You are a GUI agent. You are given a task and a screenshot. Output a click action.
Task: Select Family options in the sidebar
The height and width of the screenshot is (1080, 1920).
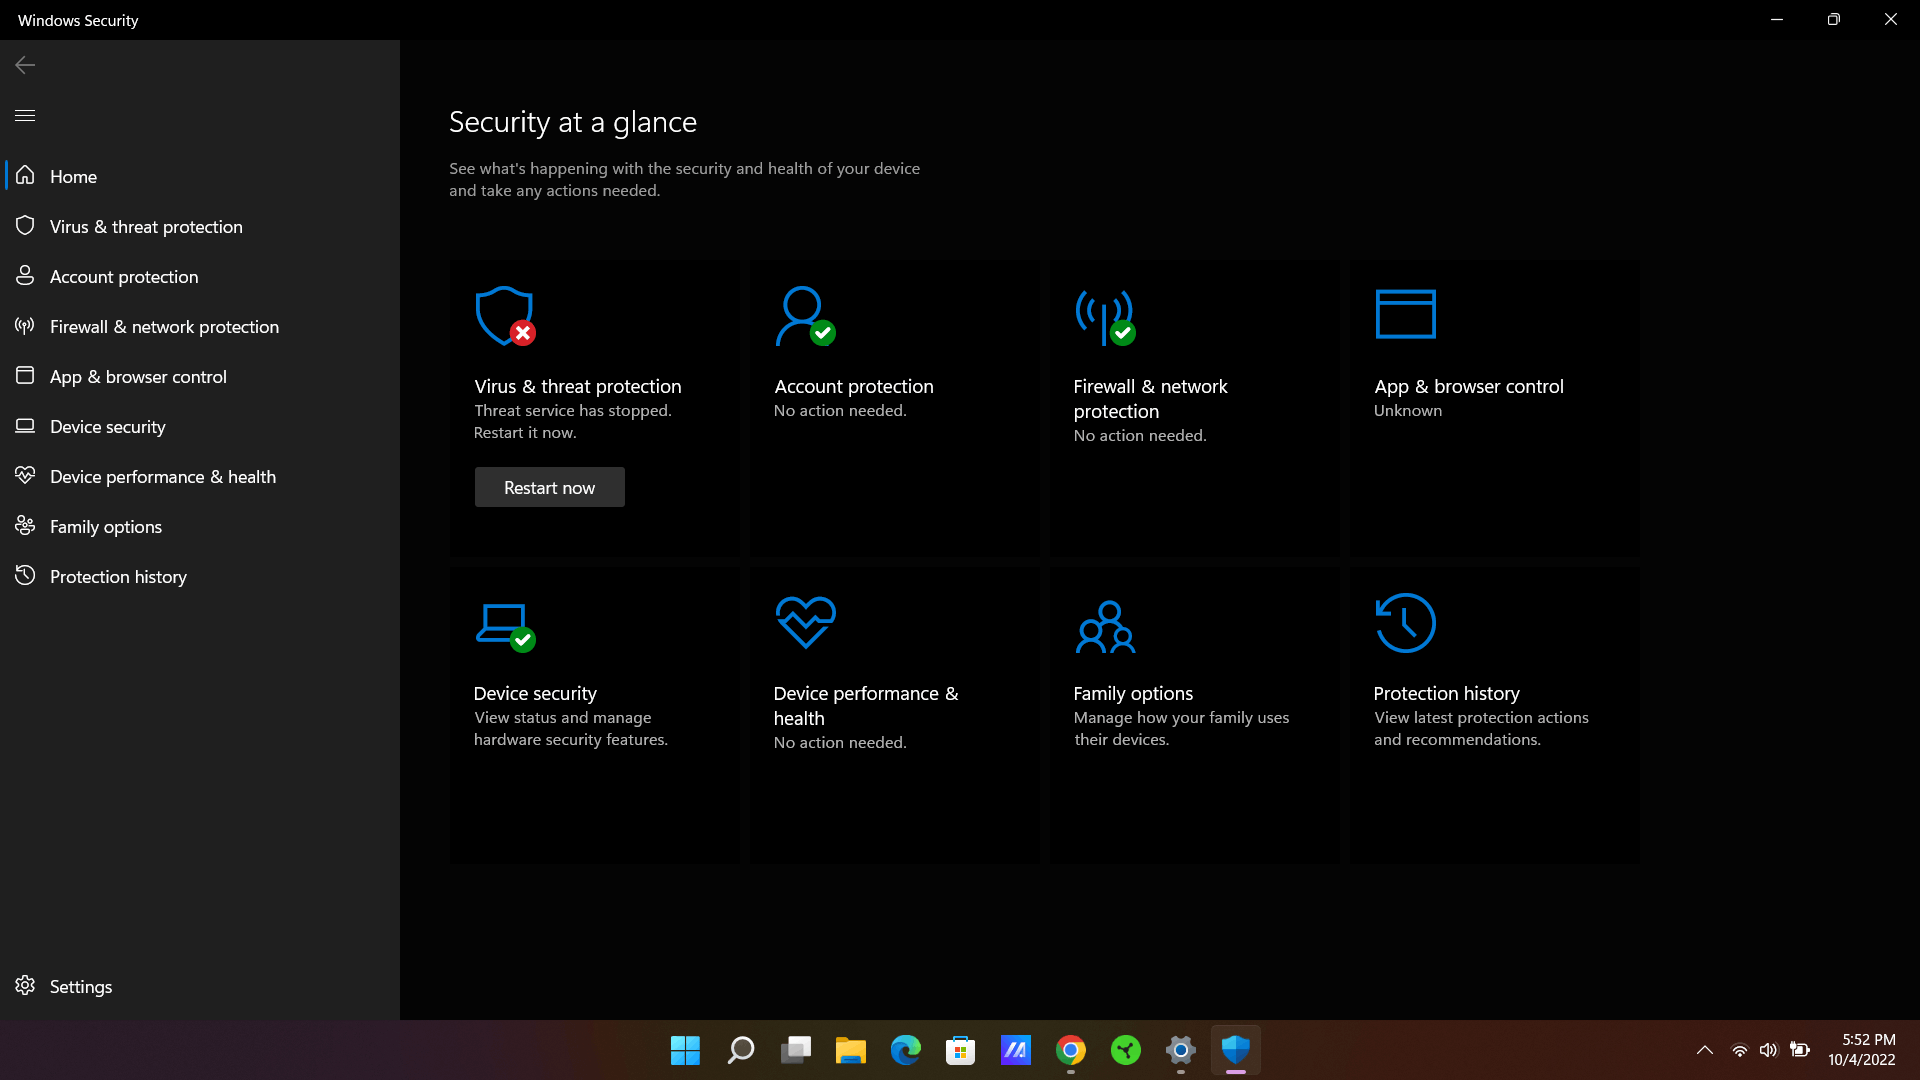point(105,526)
